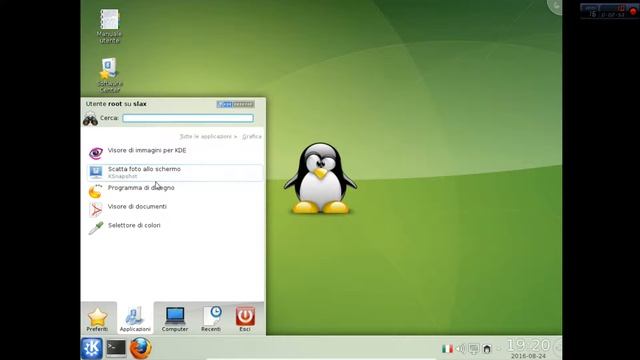Open Visore di immagini per KDE
The height and width of the screenshot is (360, 640).
[175, 153]
